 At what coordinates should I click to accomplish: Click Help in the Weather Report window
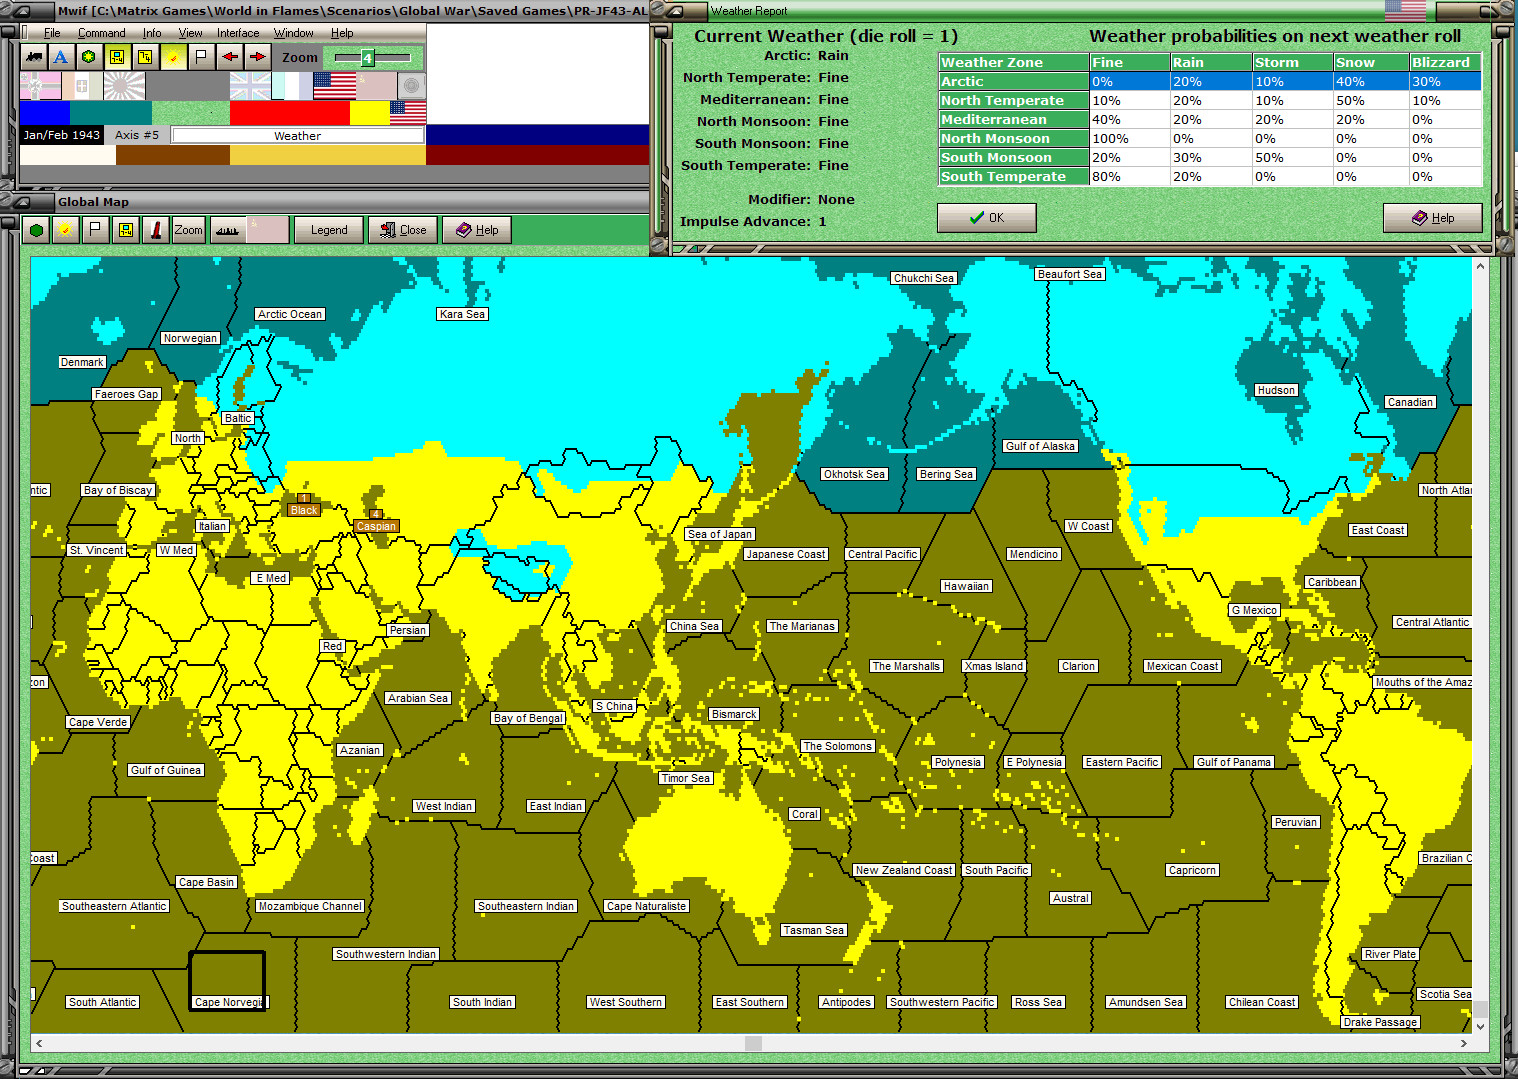[x=1432, y=218]
